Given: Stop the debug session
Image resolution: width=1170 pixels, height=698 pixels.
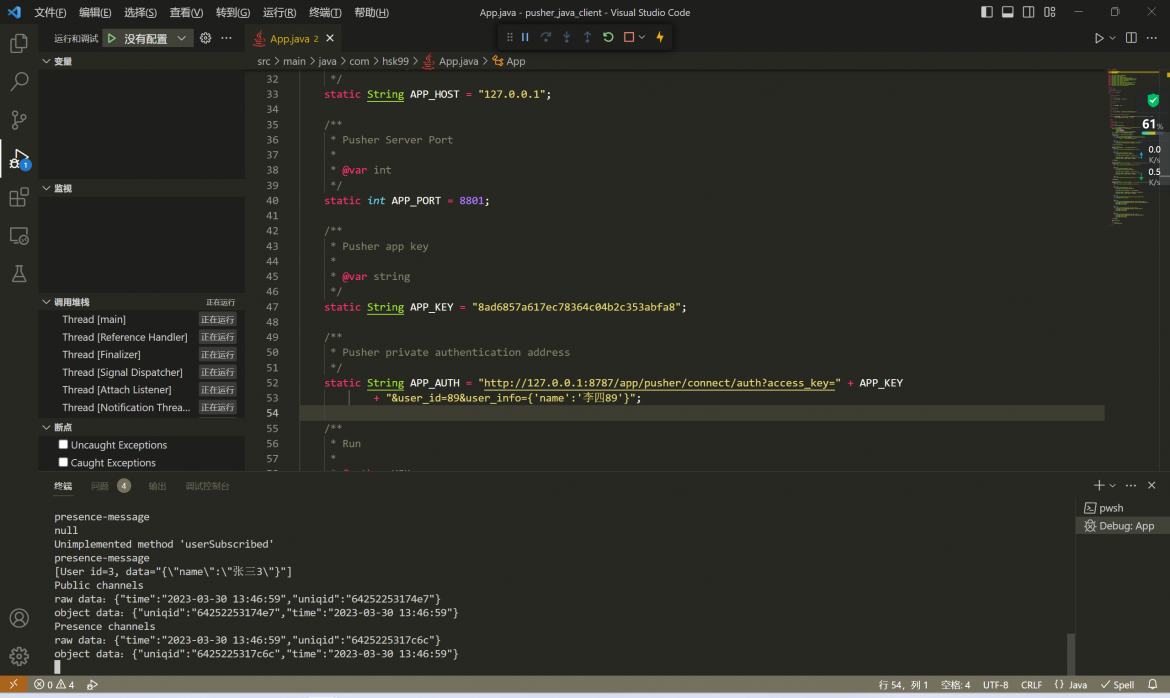Looking at the screenshot, I should (629, 37).
